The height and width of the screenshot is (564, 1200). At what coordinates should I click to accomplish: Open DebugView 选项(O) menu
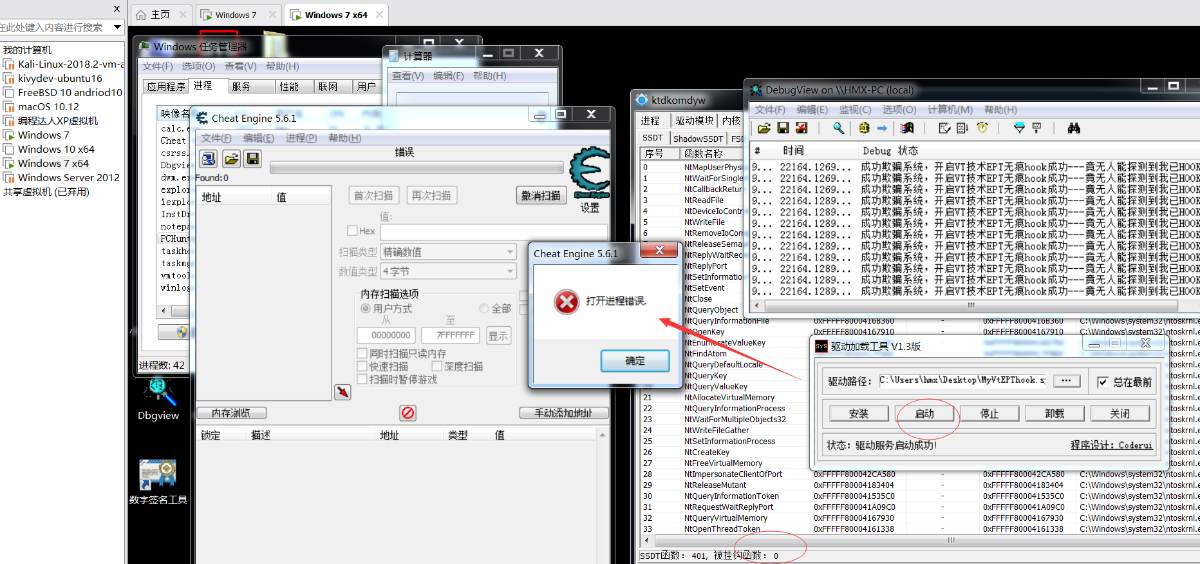tap(899, 109)
